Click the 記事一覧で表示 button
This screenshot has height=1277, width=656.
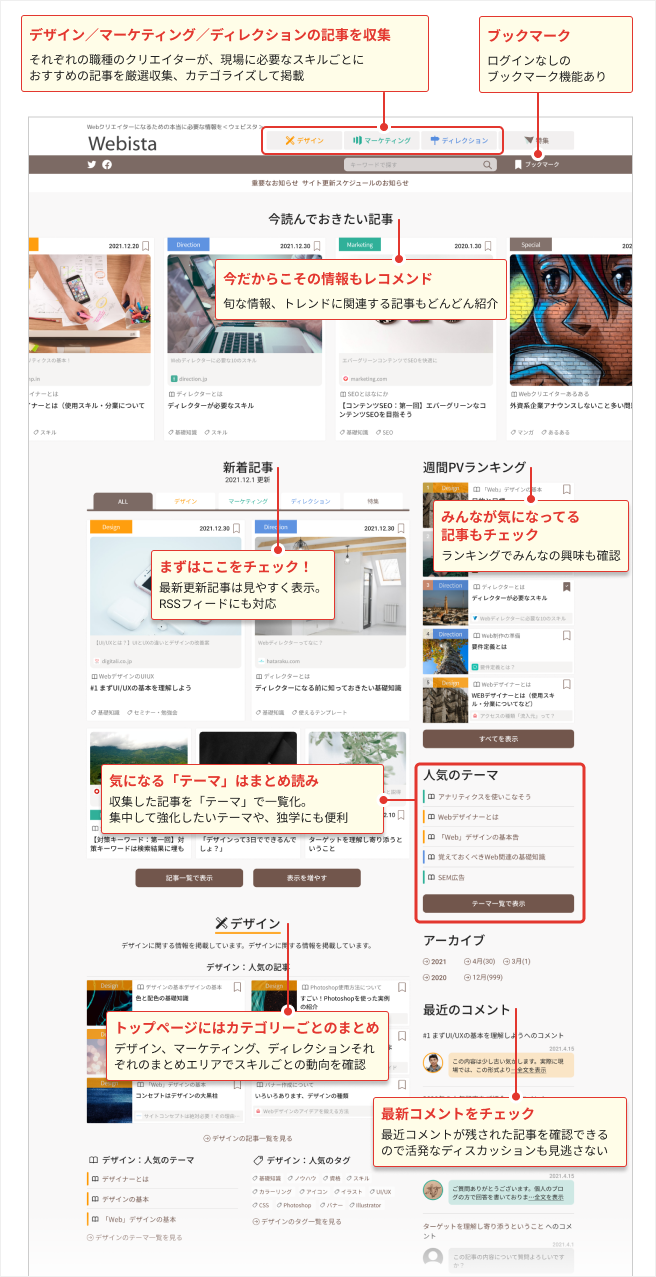(x=189, y=878)
